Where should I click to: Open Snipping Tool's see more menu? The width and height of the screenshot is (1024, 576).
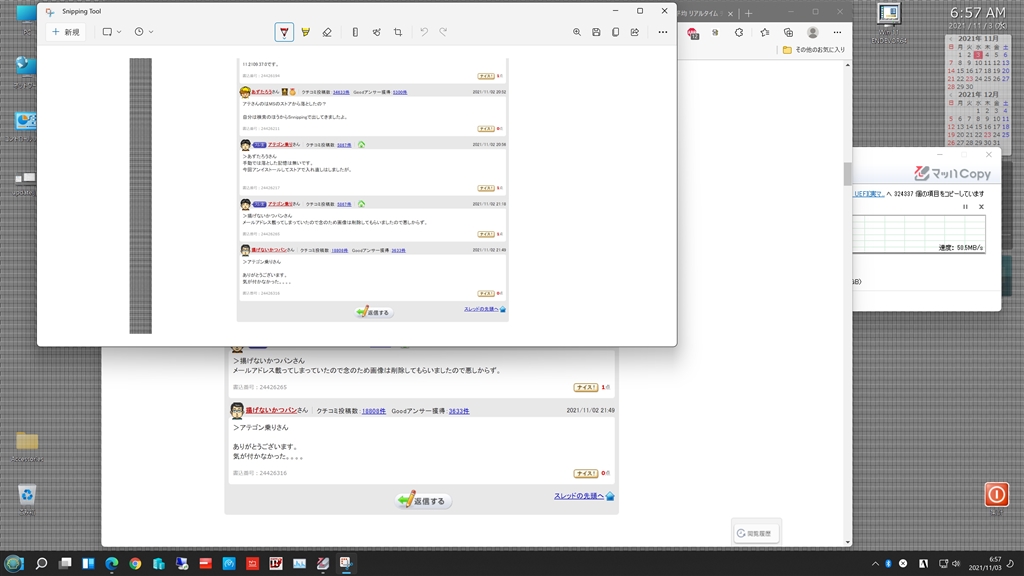point(663,32)
